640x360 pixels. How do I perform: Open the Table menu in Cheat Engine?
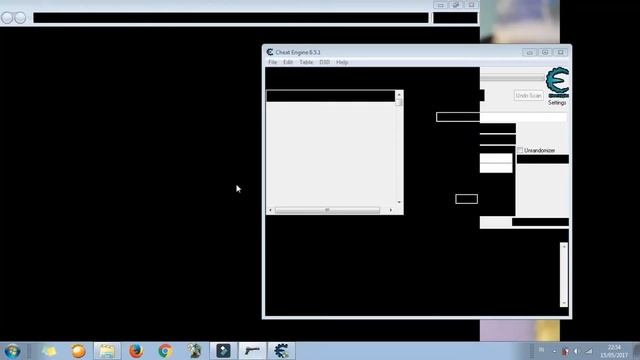click(x=306, y=62)
